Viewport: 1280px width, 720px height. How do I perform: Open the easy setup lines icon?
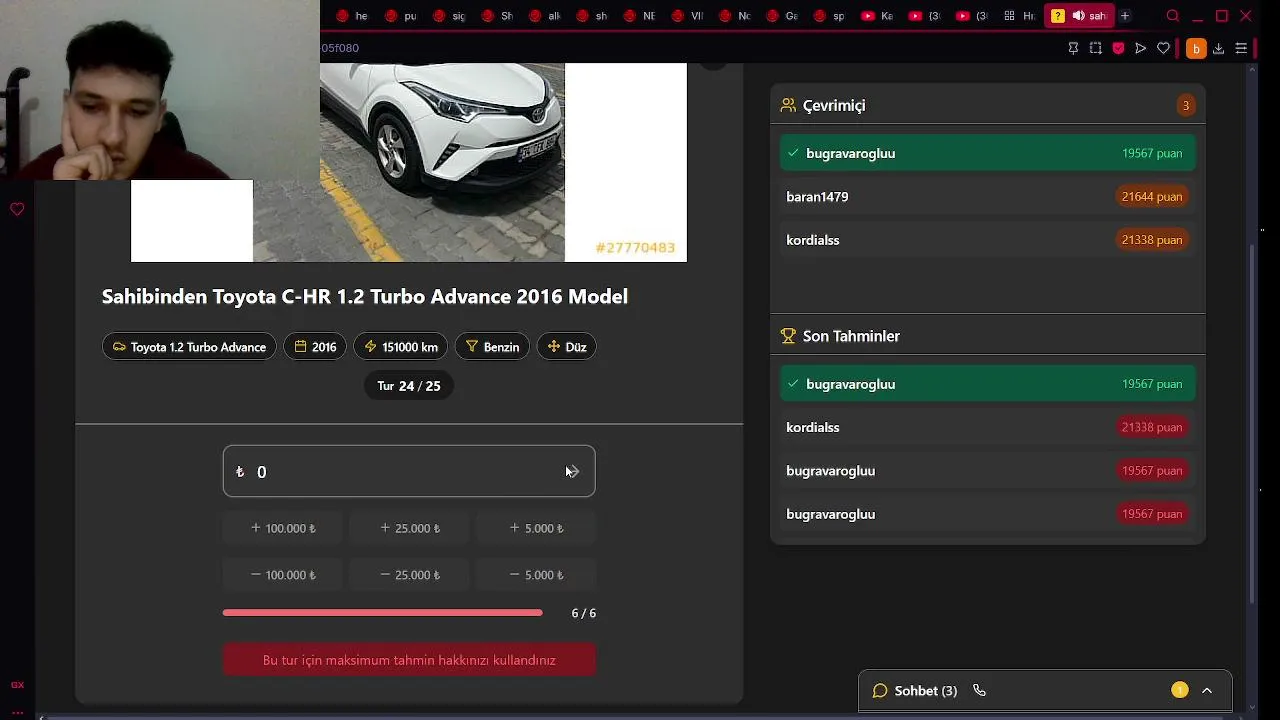pos(1241,48)
